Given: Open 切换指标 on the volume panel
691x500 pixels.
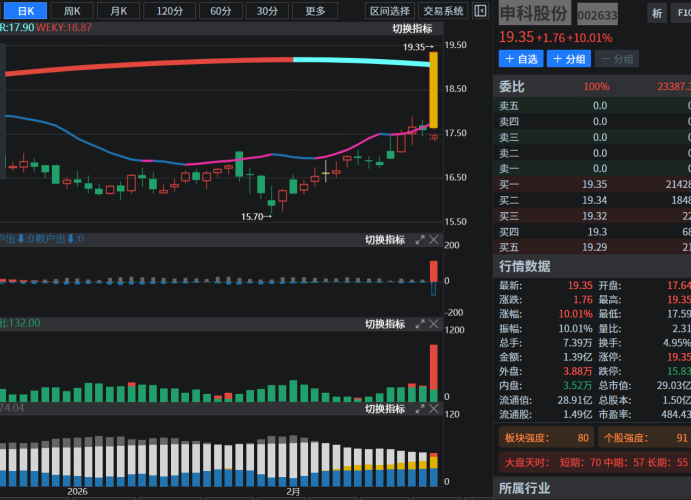Looking at the screenshot, I should coord(385,324).
